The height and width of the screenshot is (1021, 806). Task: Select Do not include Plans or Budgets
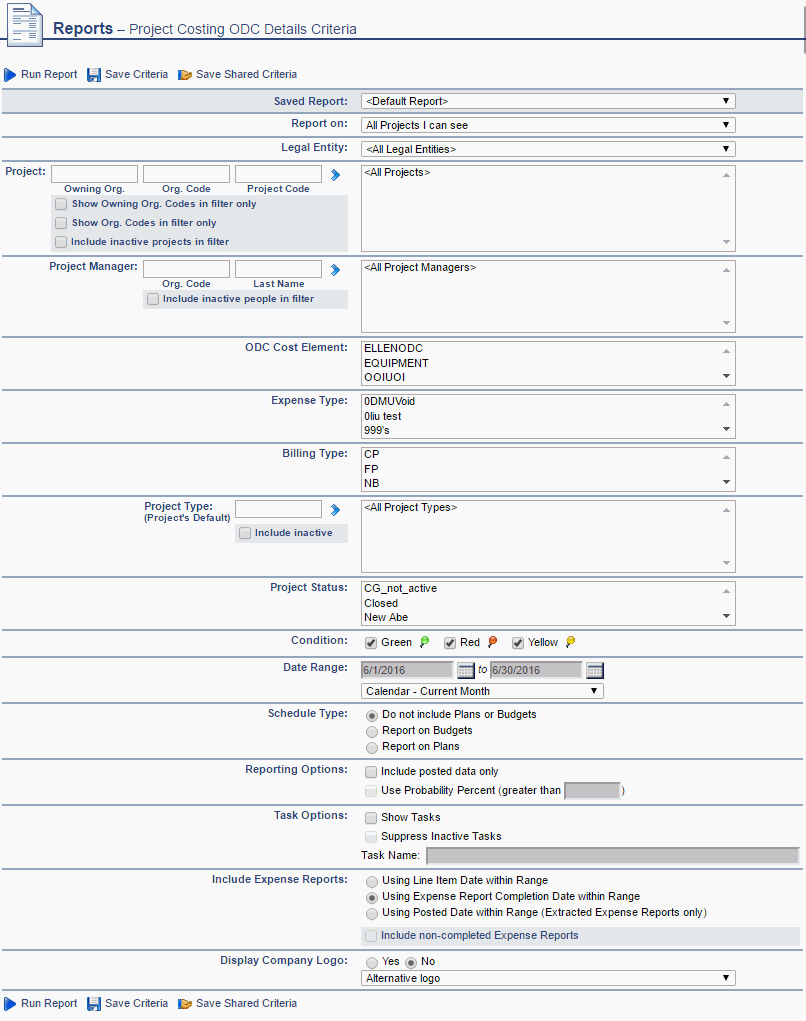372,715
